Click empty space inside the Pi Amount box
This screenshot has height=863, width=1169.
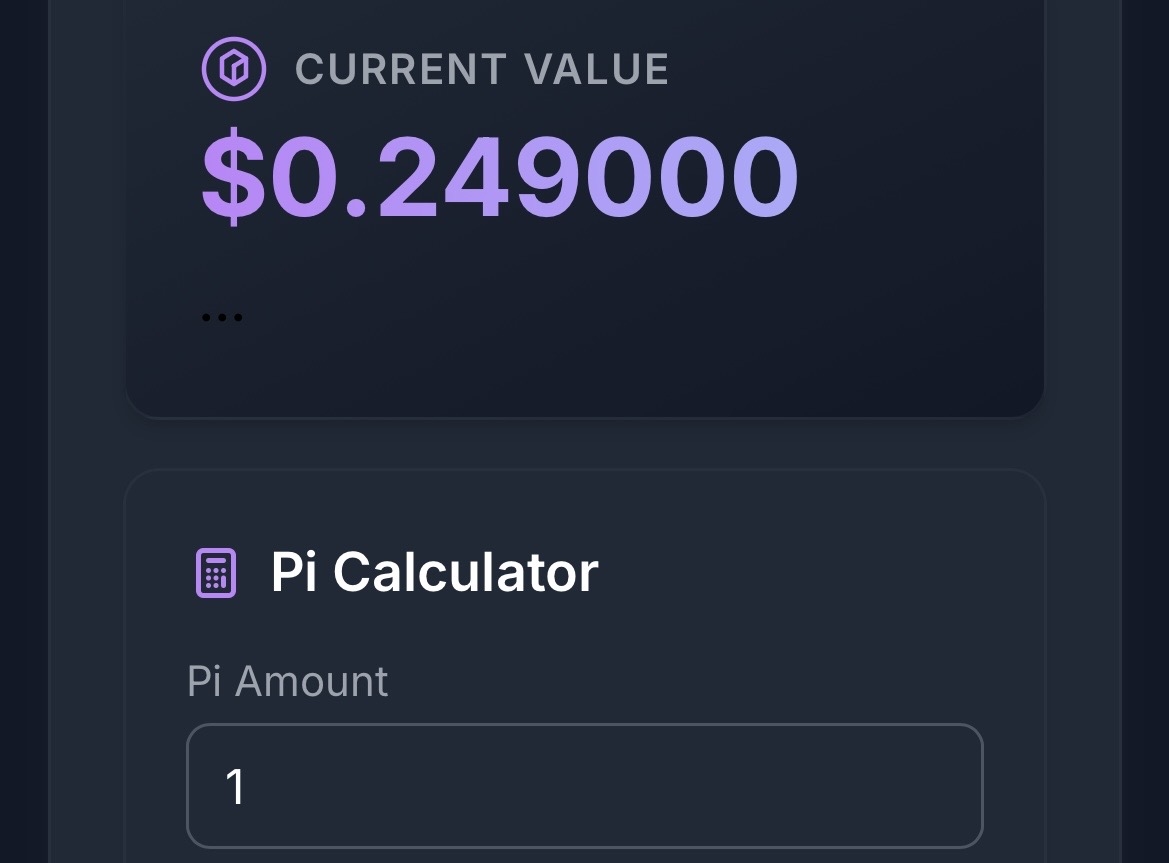click(700, 786)
